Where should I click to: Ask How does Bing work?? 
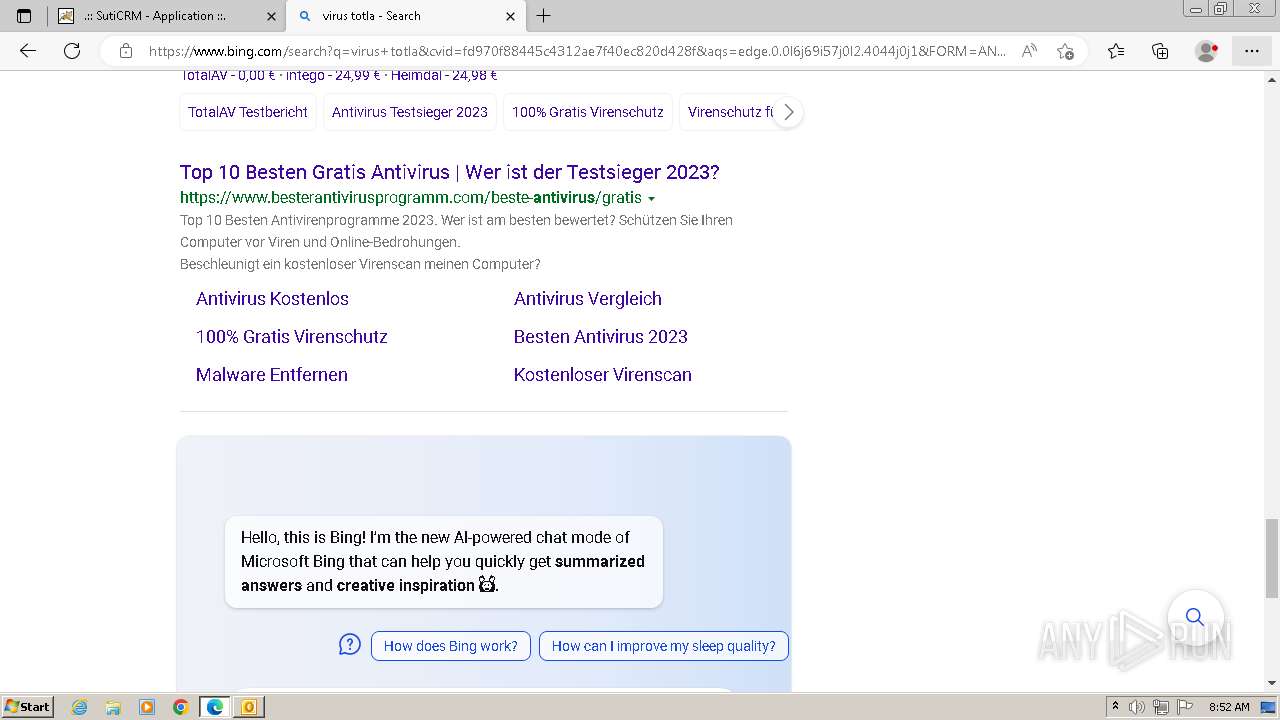pos(451,646)
